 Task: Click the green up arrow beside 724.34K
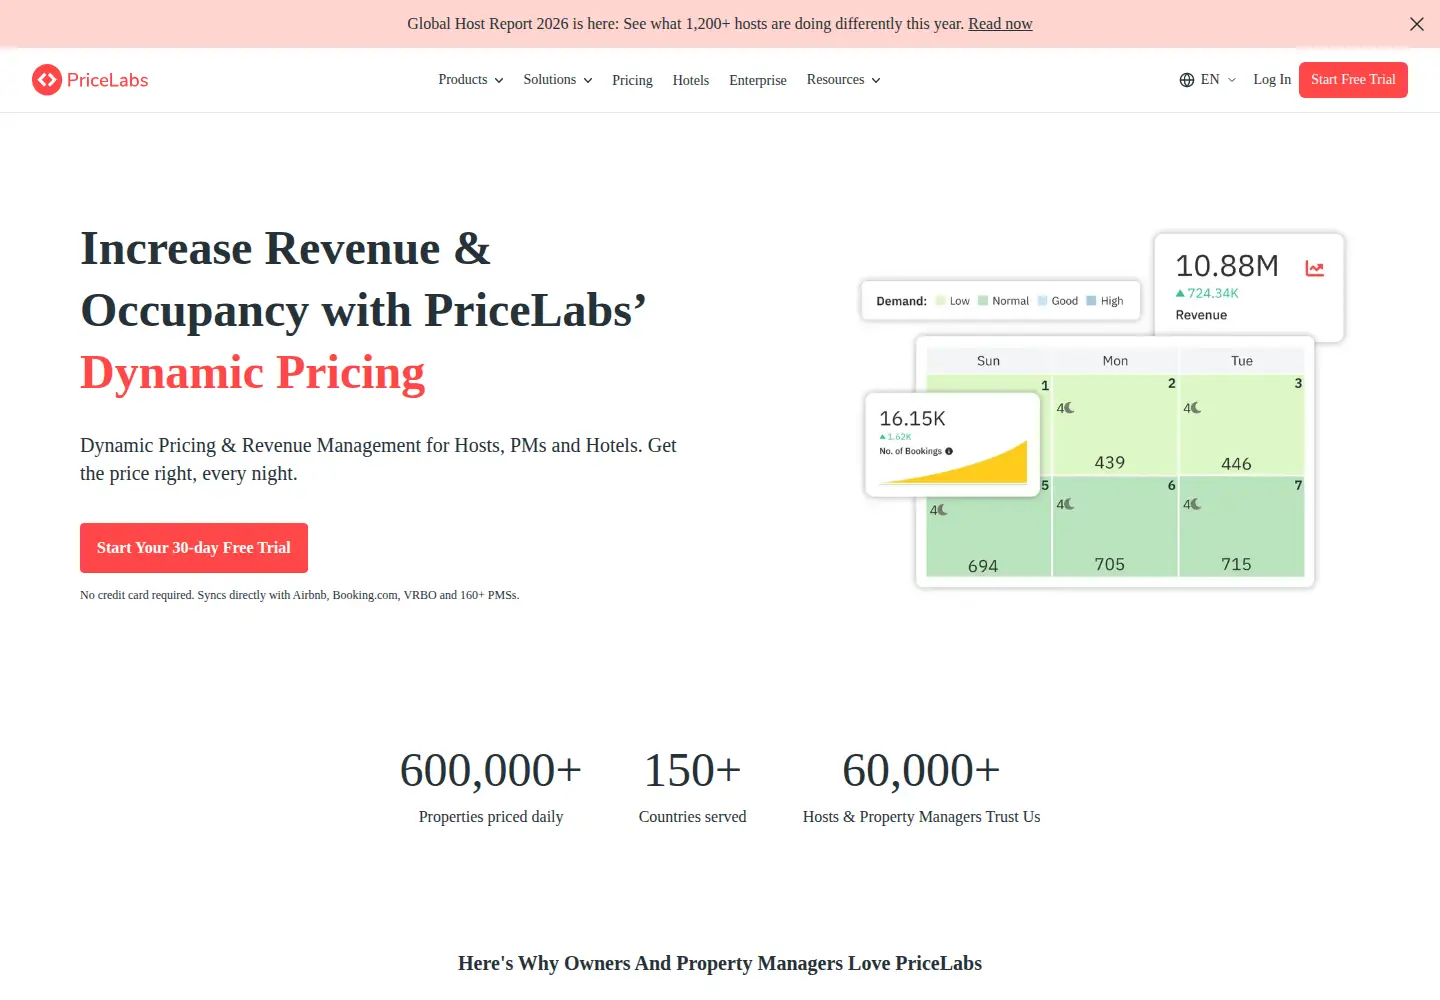tap(1180, 293)
